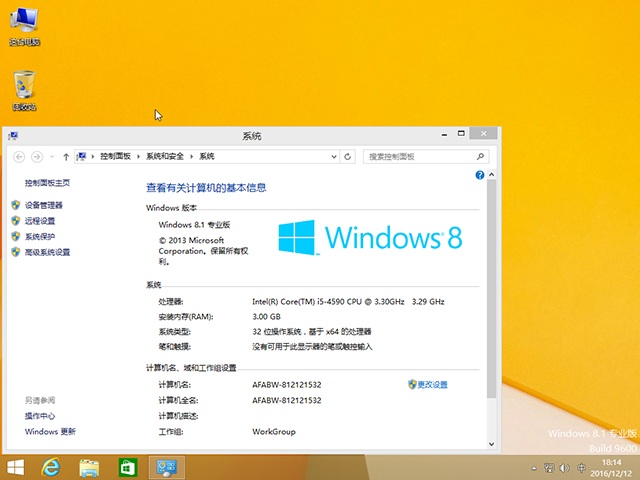Click the shield icon beside 系统保护
Image resolution: width=640 pixels, height=480 pixels.
pyautogui.click(x=16, y=236)
